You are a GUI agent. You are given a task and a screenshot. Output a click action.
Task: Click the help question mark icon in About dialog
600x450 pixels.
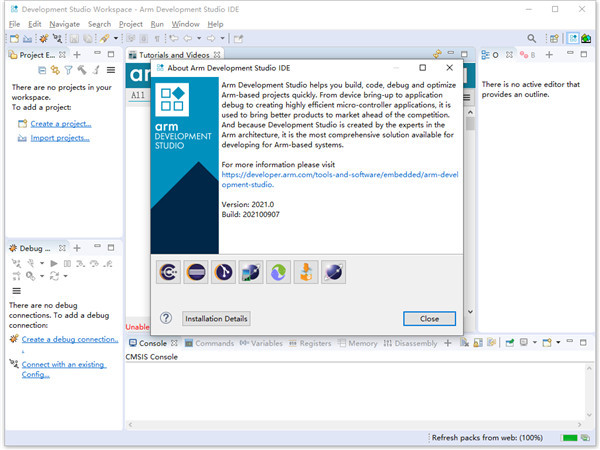click(x=166, y=318)
